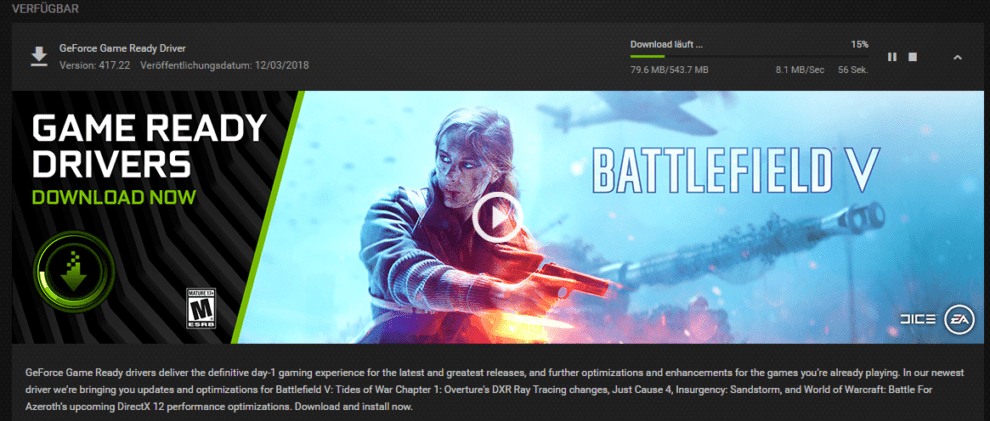Viewport: 990px width, 421px height.
Task: Click the Download läuft status text
Action: 666,45
